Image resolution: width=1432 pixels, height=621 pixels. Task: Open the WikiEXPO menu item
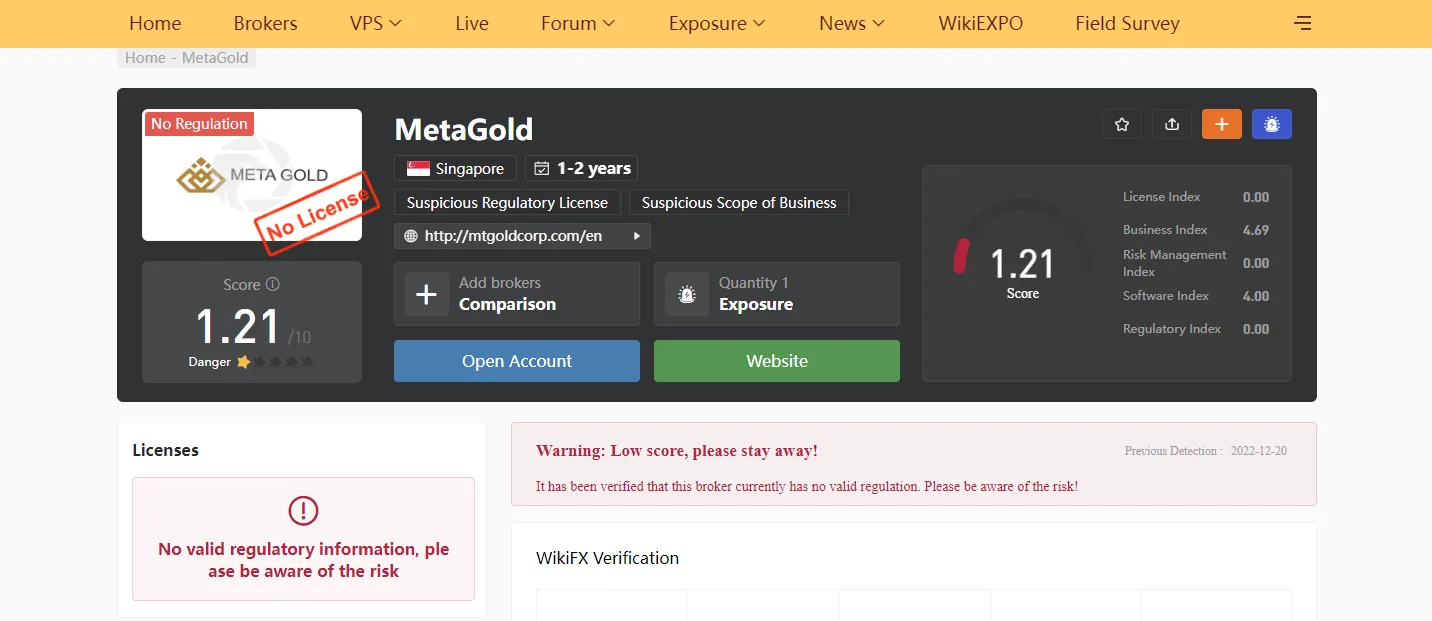click(981, 23)
